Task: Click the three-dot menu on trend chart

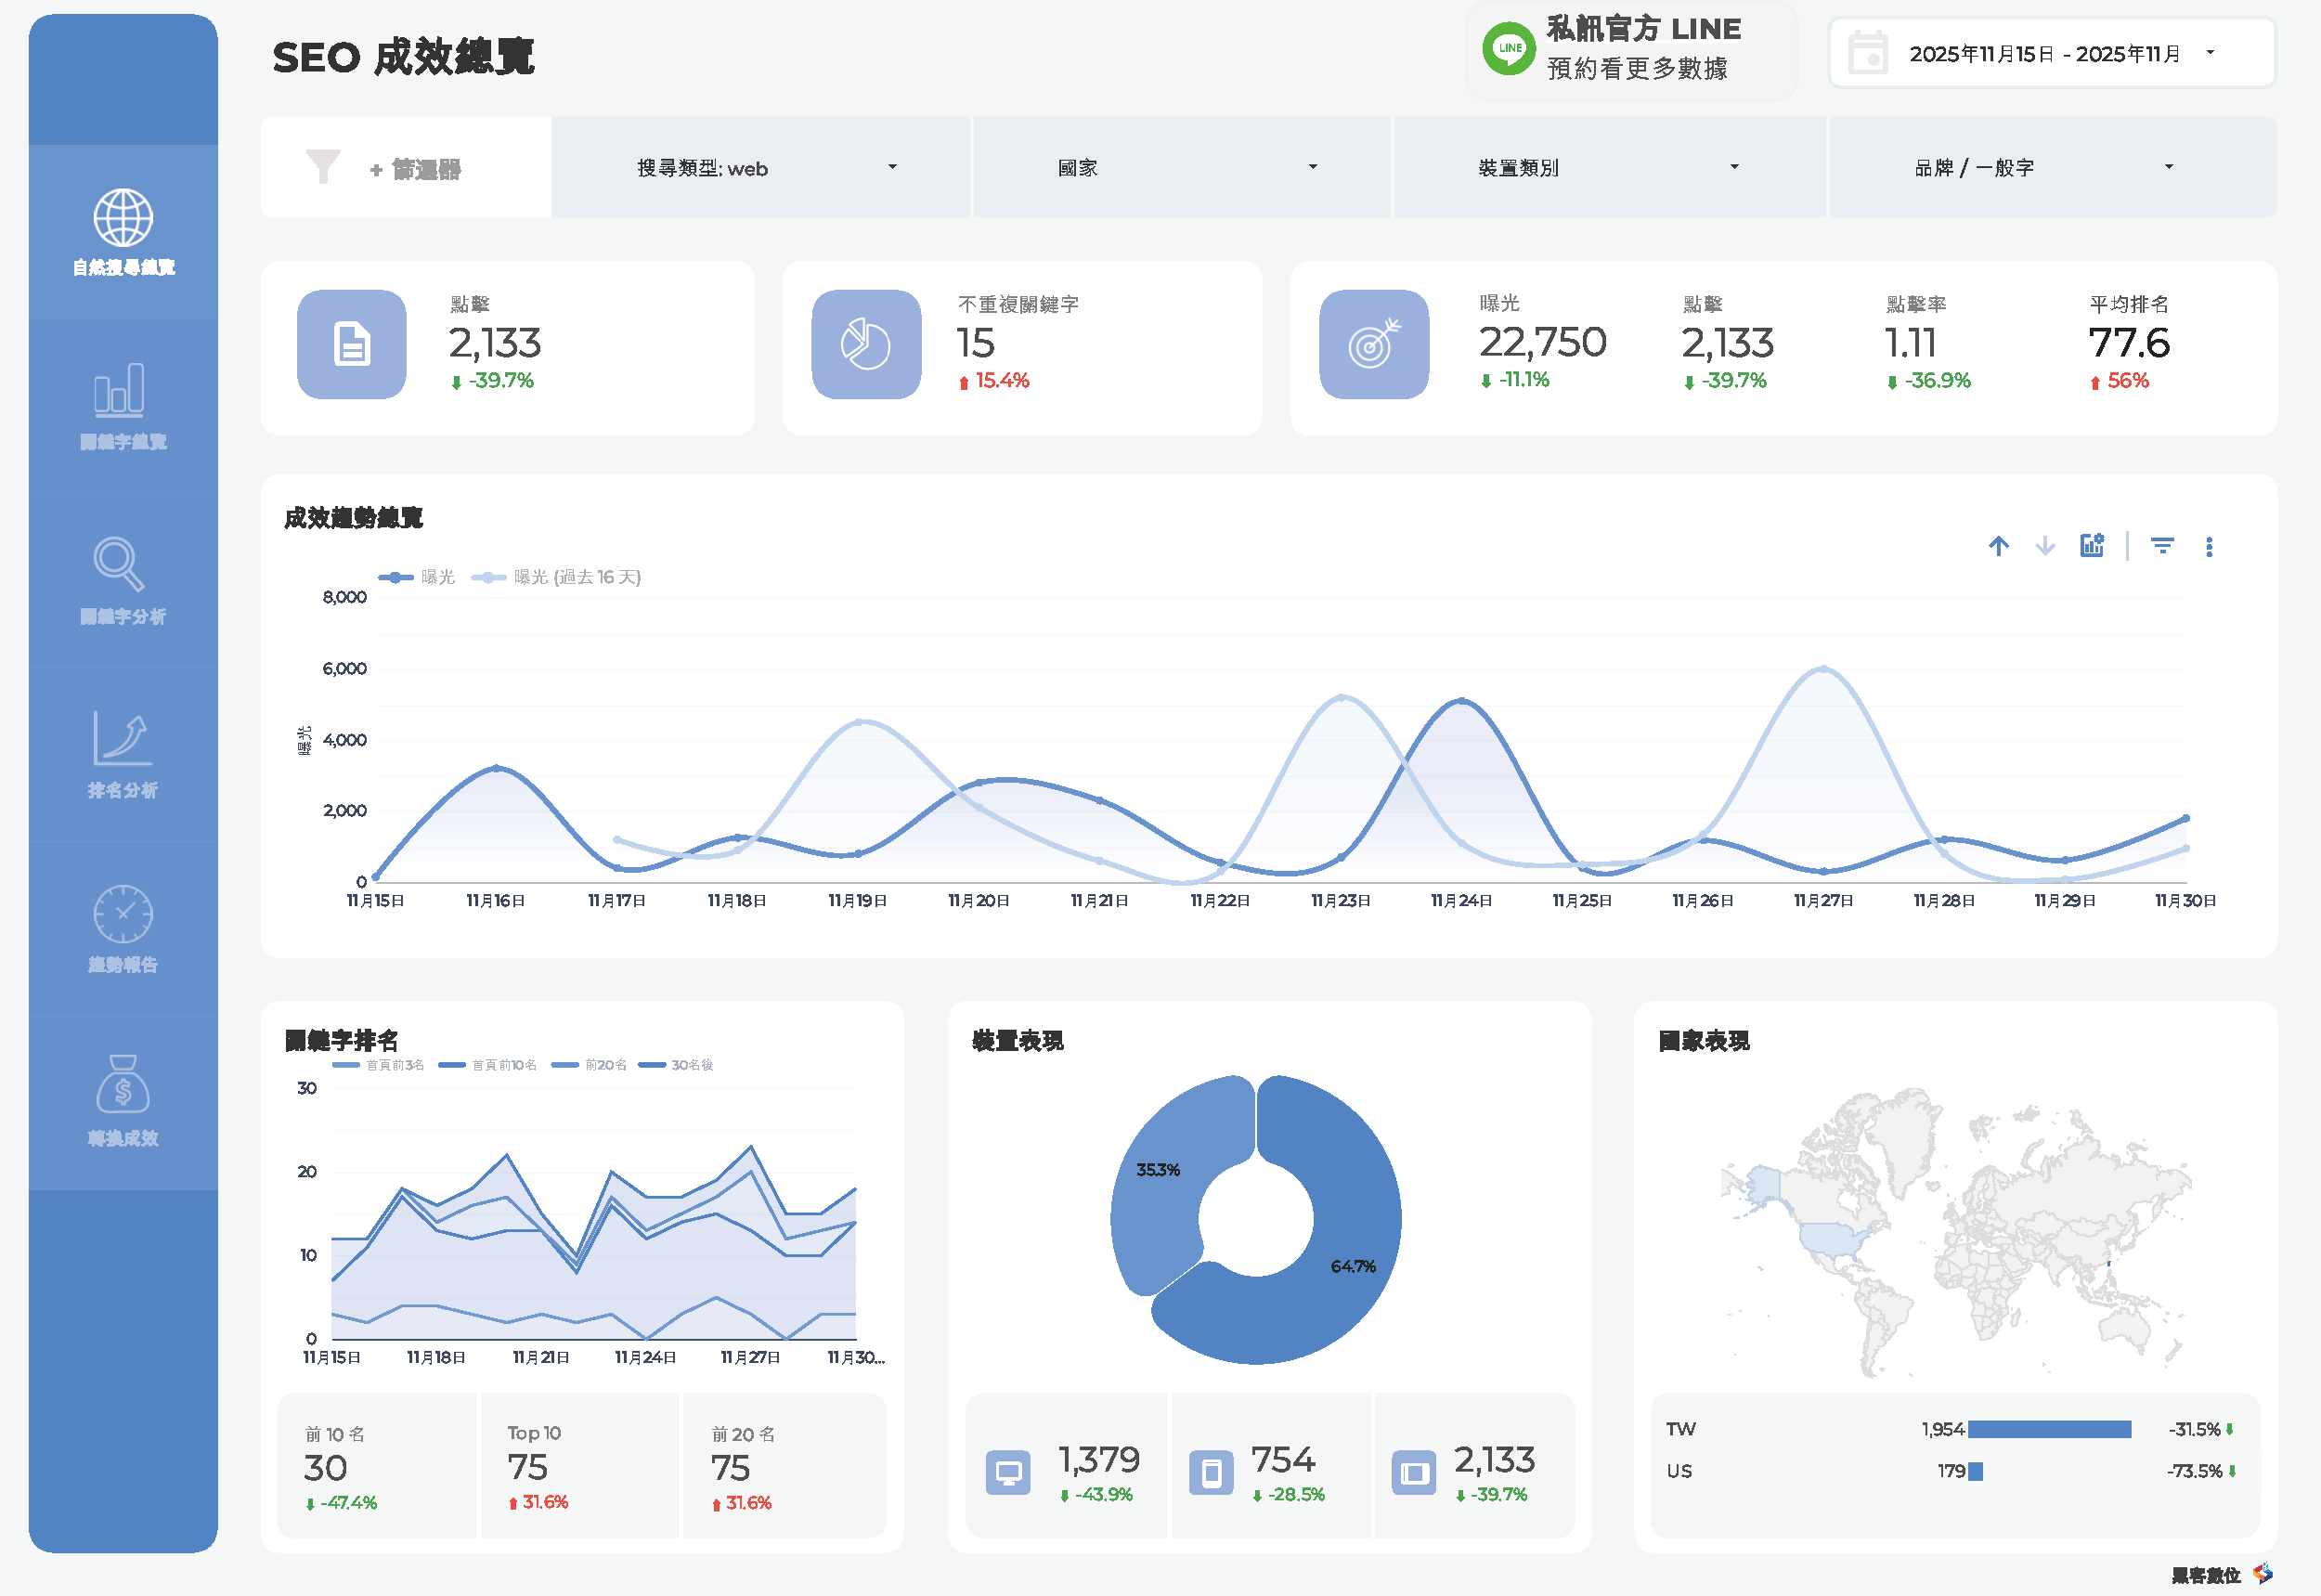Action: [2210, 546]
